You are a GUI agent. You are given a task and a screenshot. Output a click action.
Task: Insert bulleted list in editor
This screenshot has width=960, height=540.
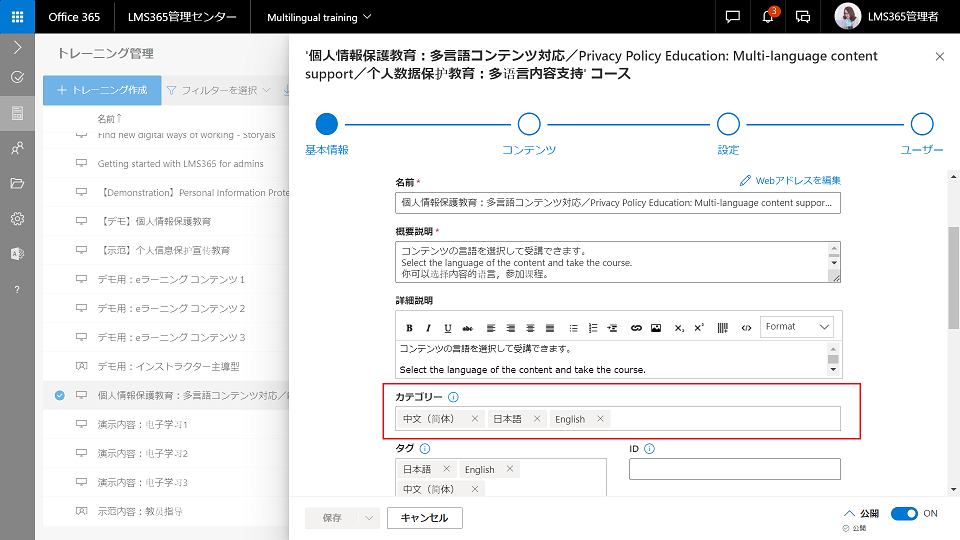pyautogui.click(x=573, y=328)
